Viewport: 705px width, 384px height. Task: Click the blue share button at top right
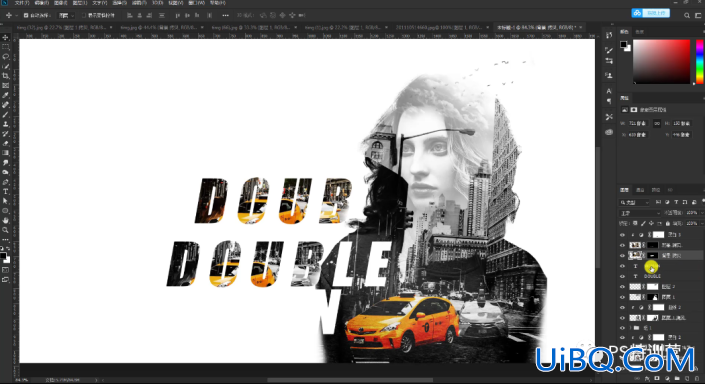[x=651, y=13]
